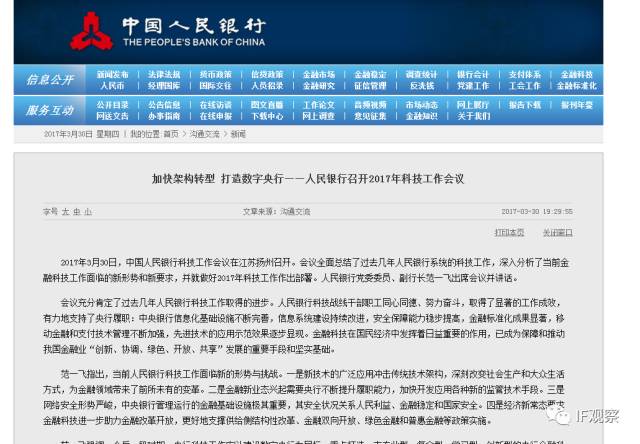Viewport: 640px width, 444px height.
Task: Open the 新闻发布 menu item
Action: (x=112, y=75)
